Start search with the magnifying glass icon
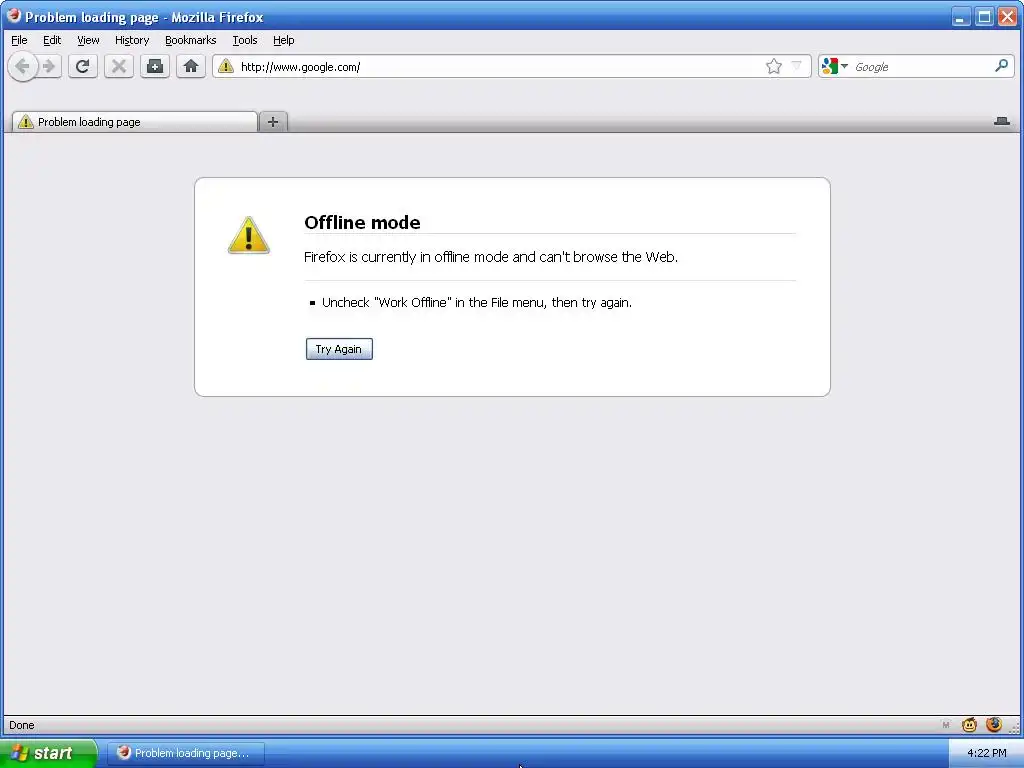This screenshot has width=1024, height=768. tap(1001, 66)
